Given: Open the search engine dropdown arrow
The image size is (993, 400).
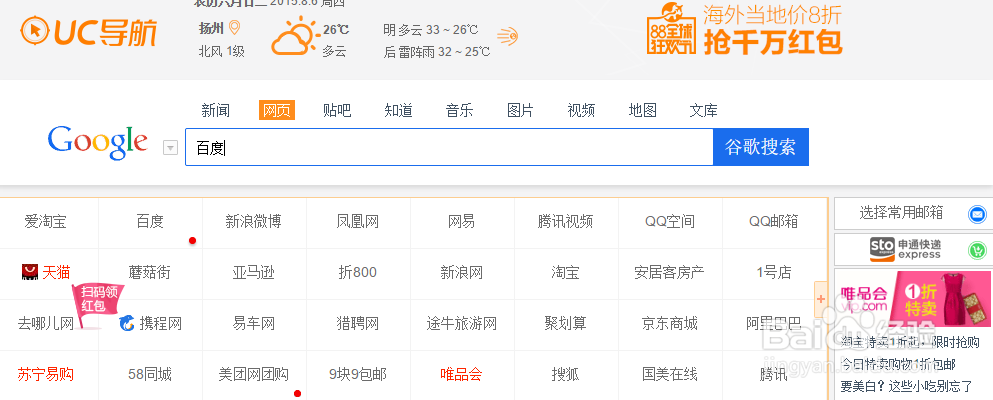Looking at the screenshot, I should 170,147.
